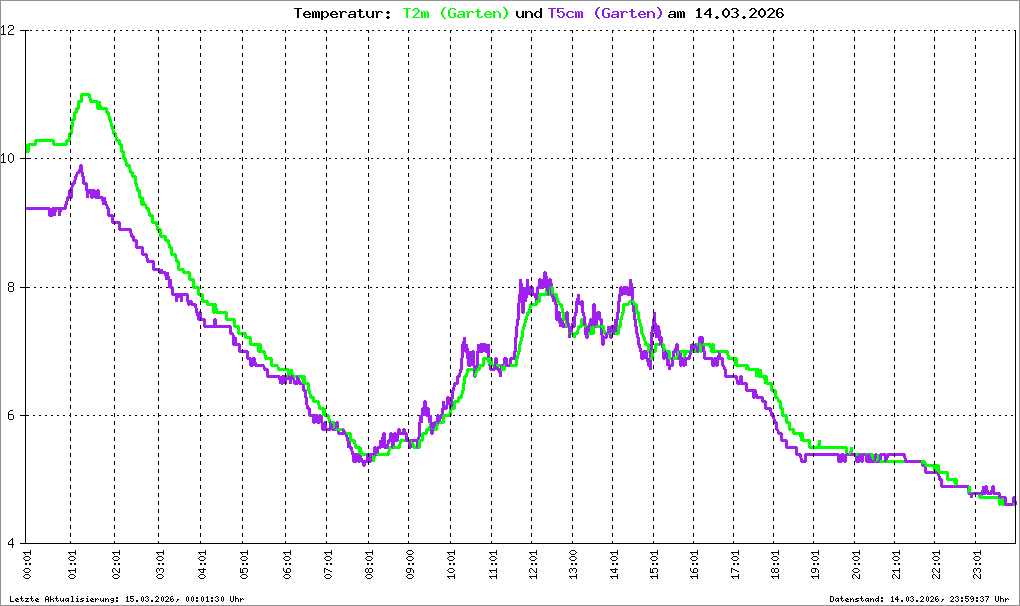
Task: Click the green curve's highest peak at 11 degrees
Action: pyautogui.click(x=86, y=95)
